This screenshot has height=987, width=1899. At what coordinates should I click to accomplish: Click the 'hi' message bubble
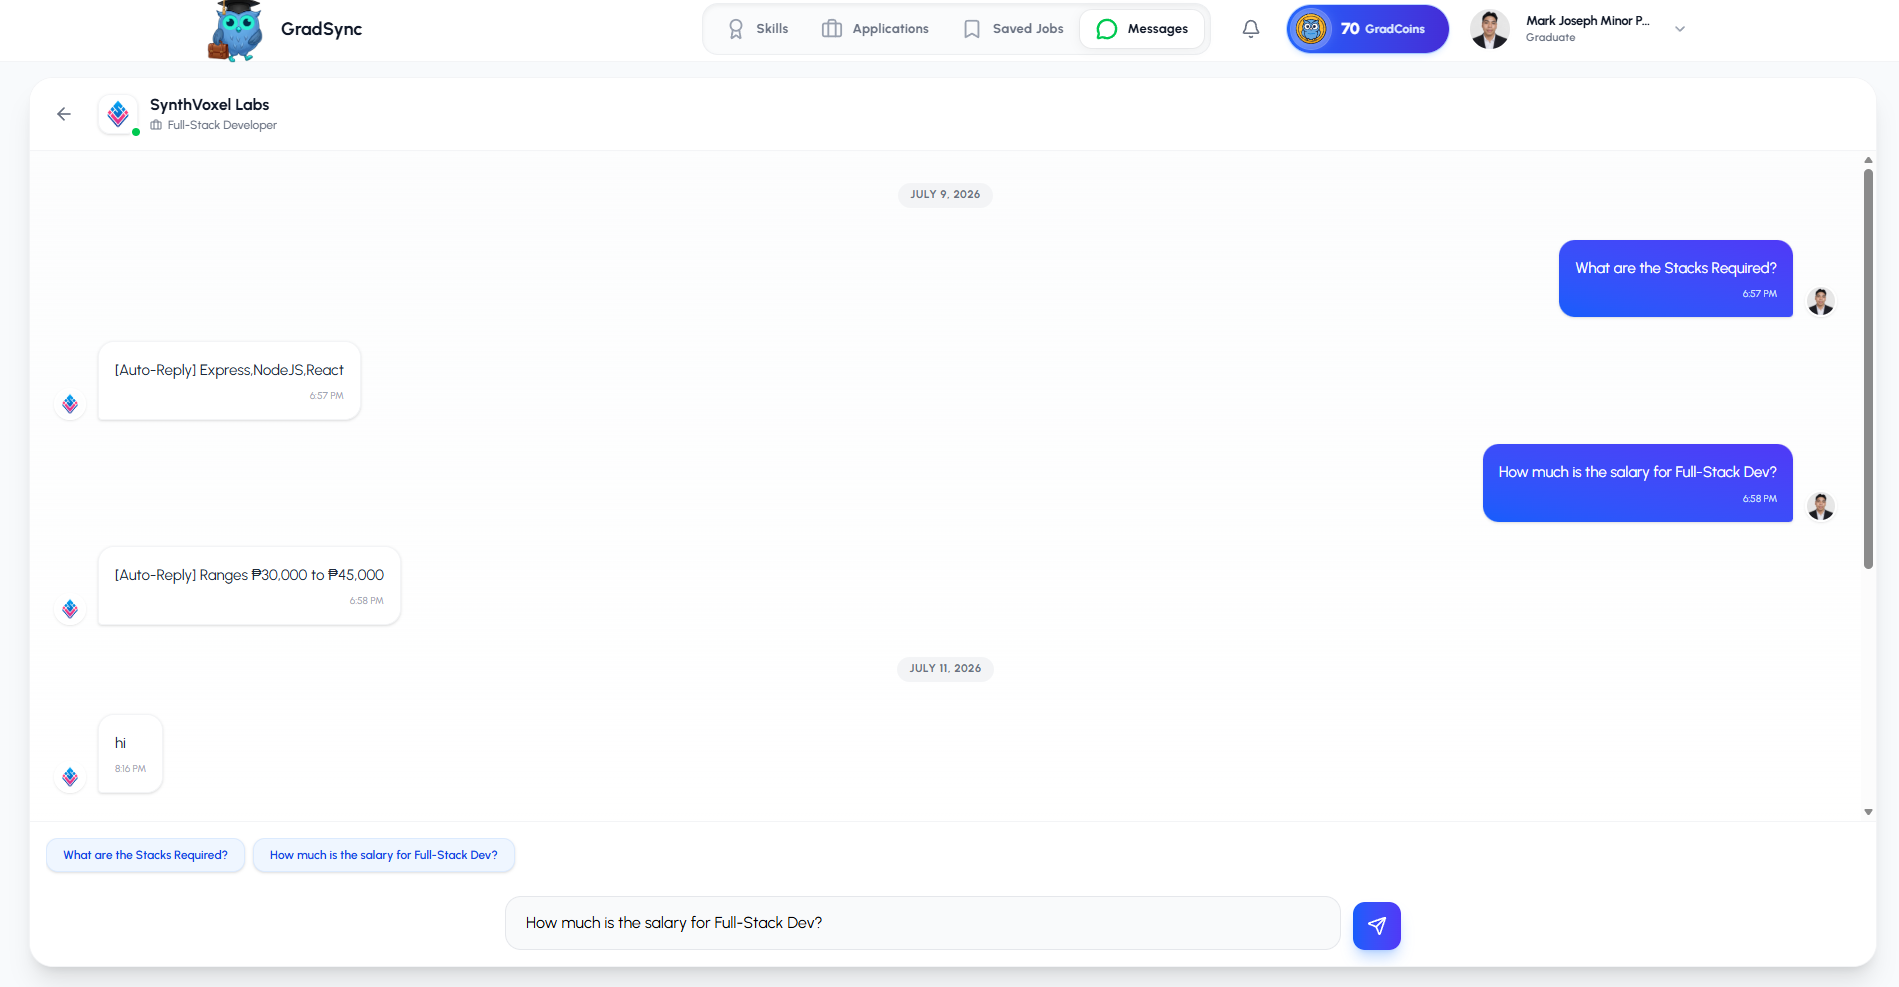point(130,754)
